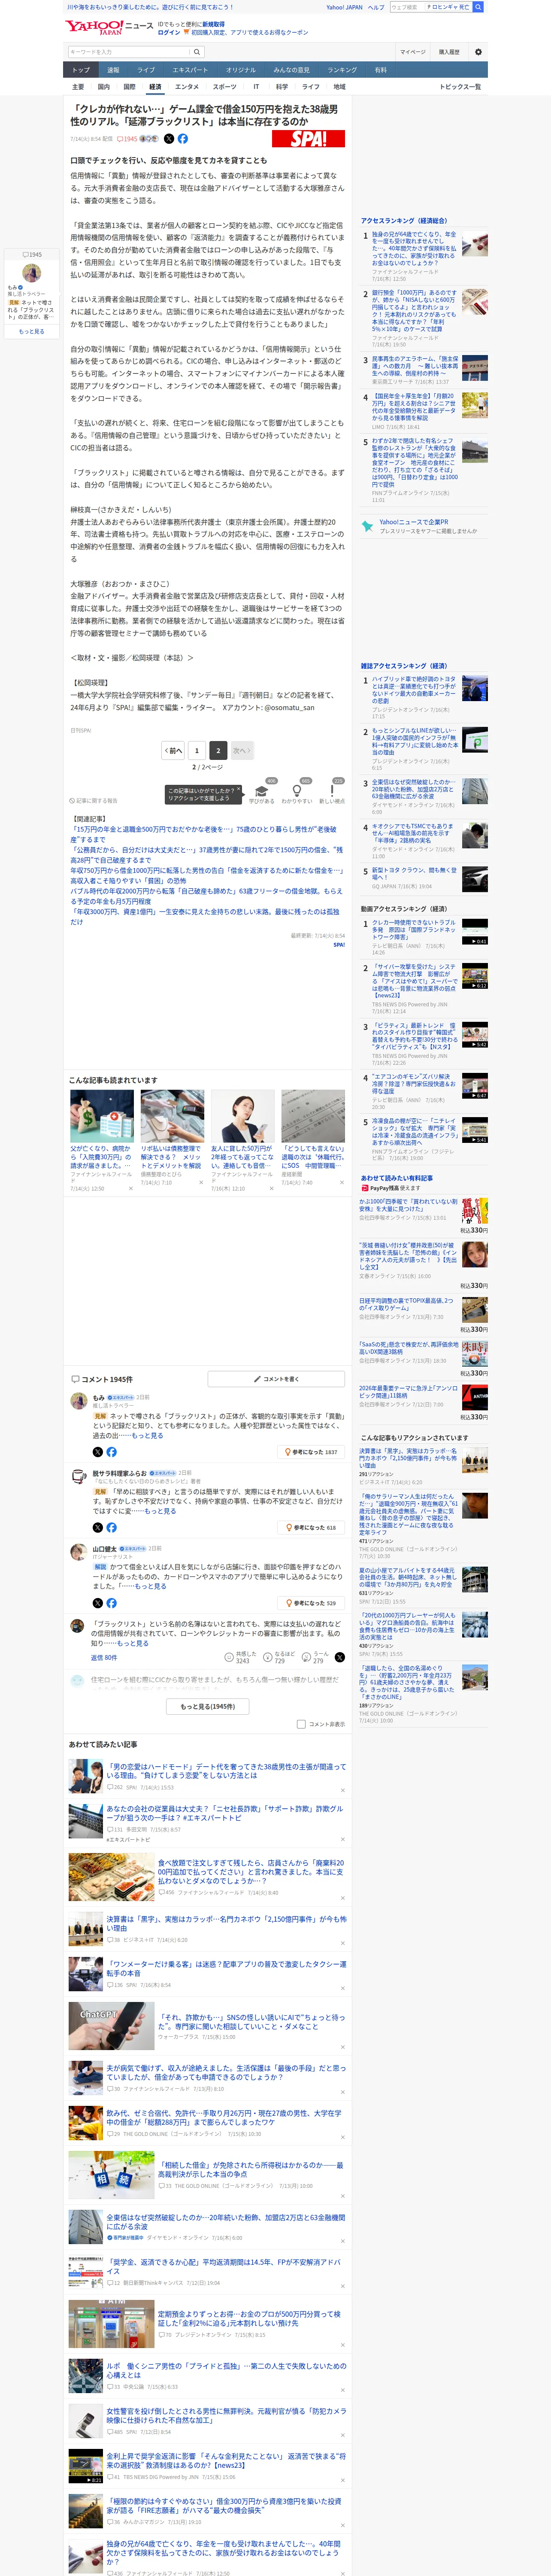Open the settings gear icon
Viewport: 551px width, 2576px height.
(x=478, y=52)
